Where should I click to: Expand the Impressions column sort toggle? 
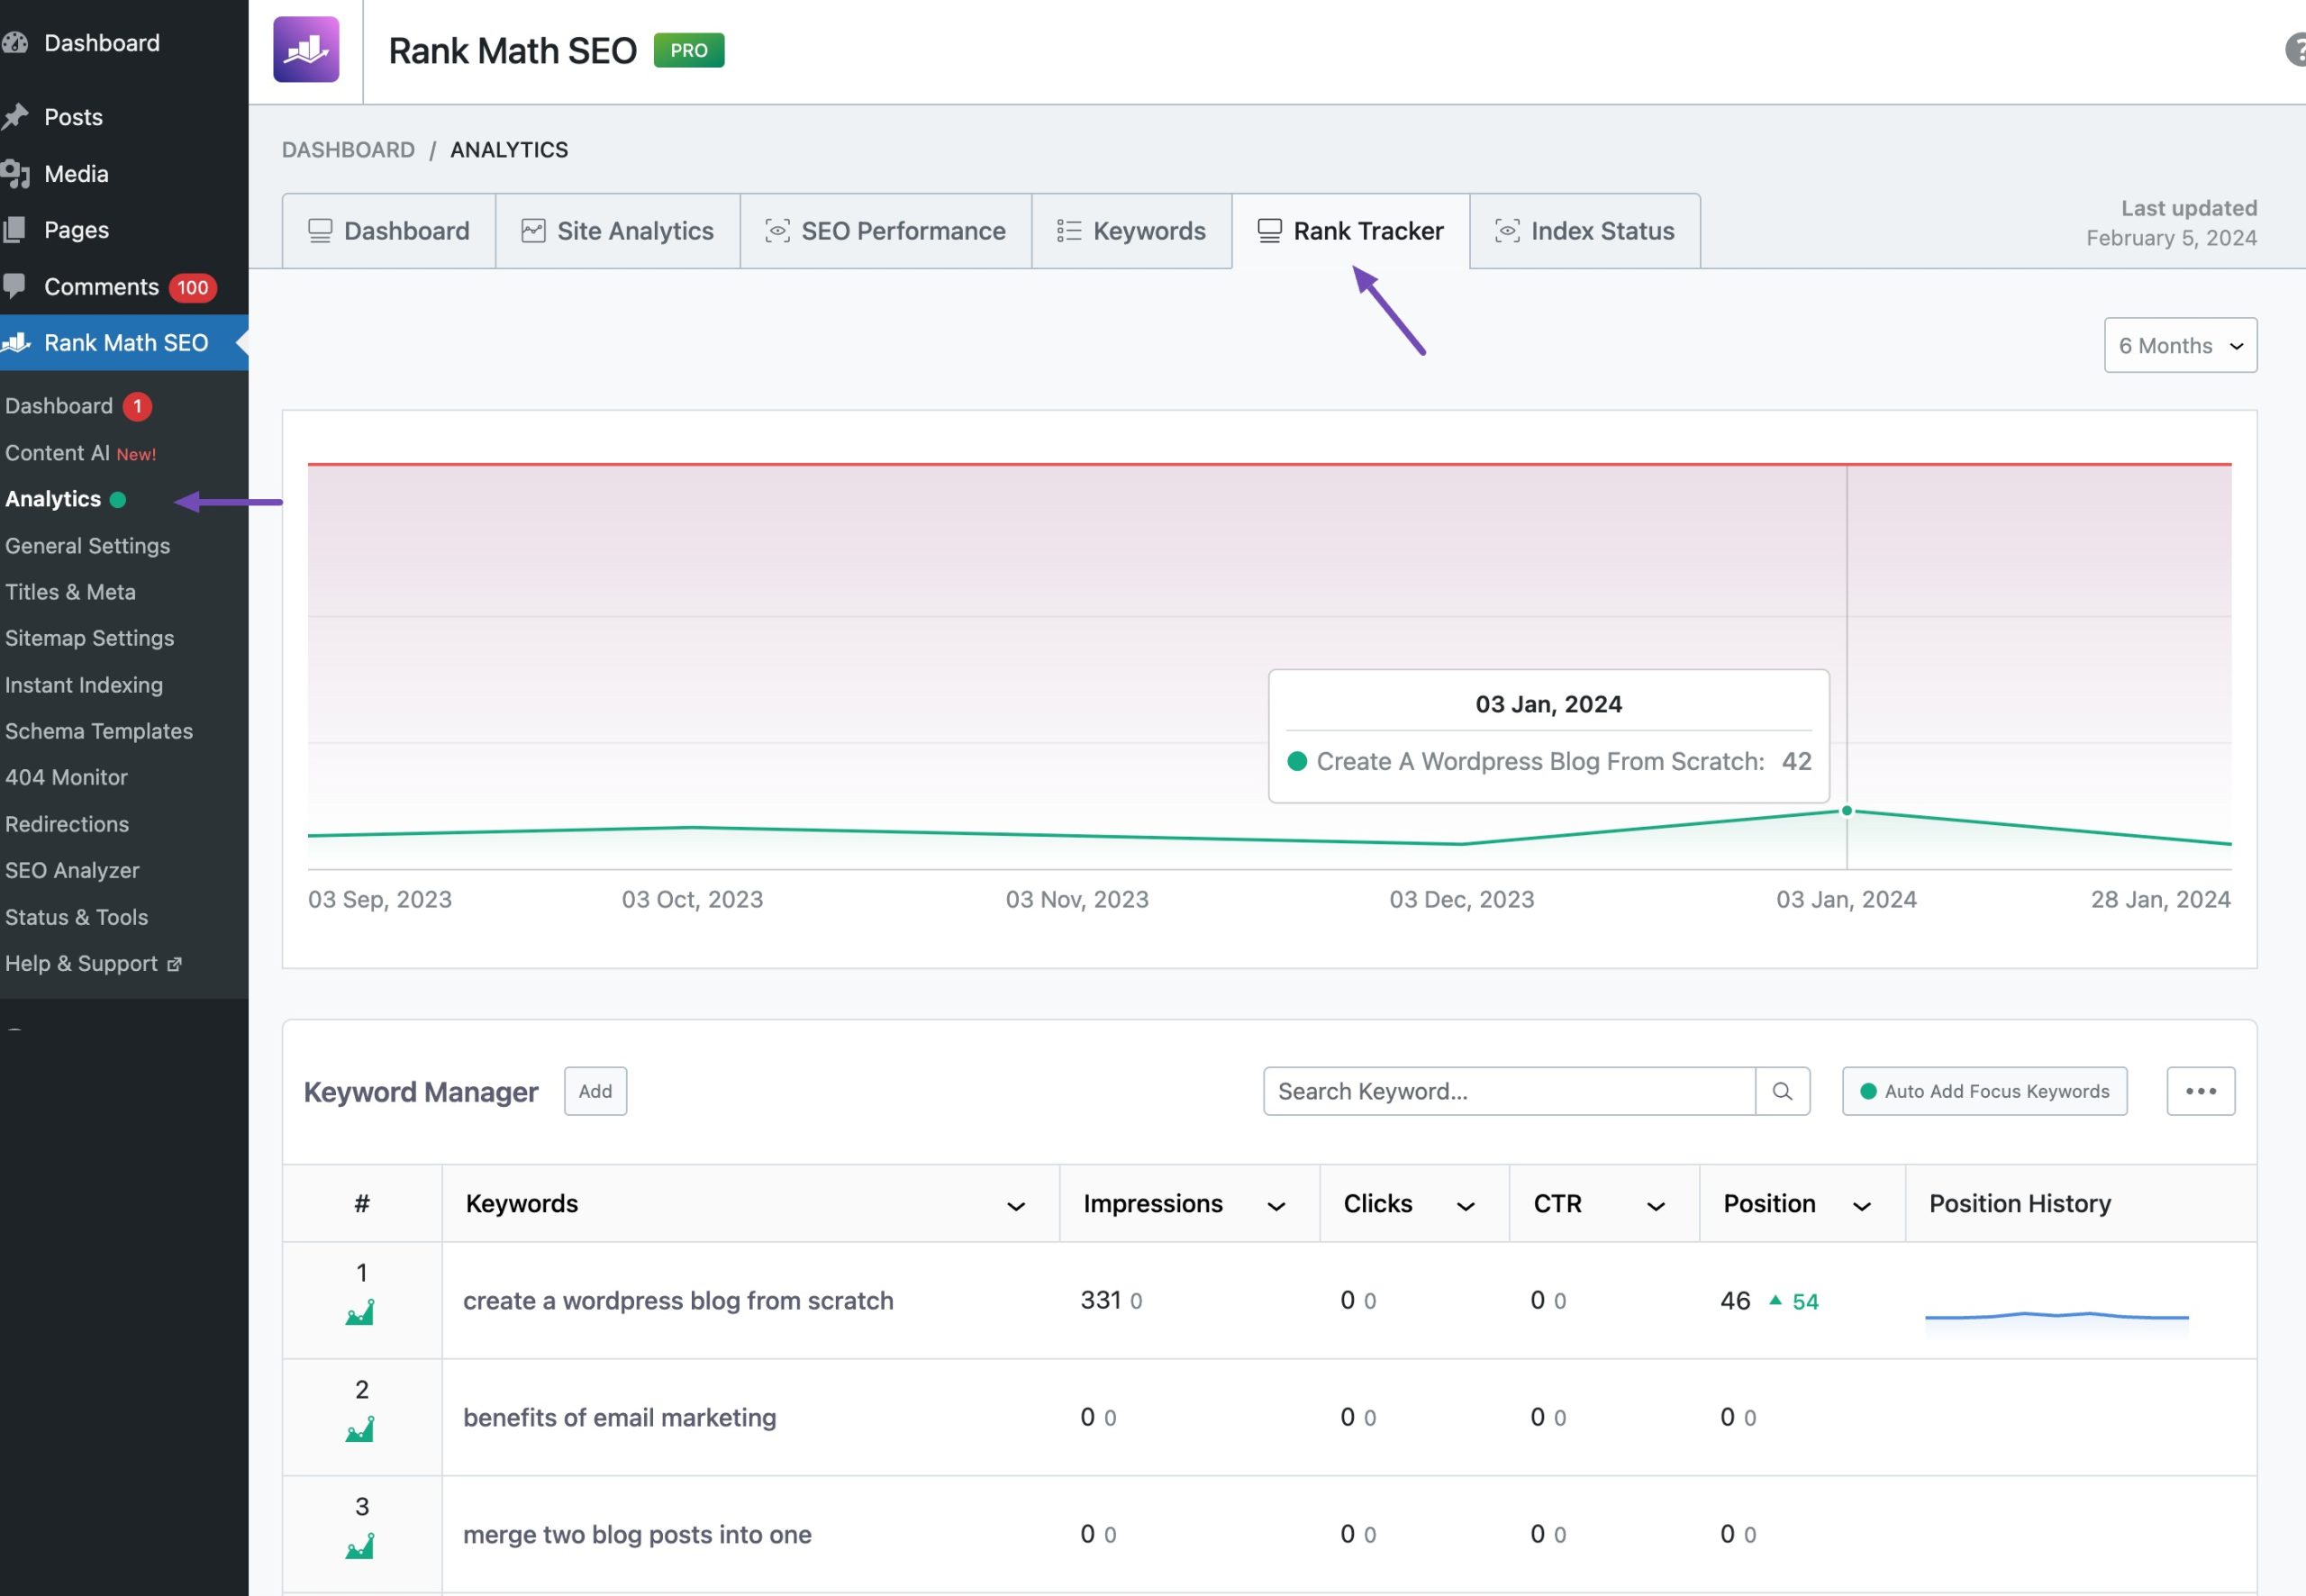(x=1272, y=1205)
